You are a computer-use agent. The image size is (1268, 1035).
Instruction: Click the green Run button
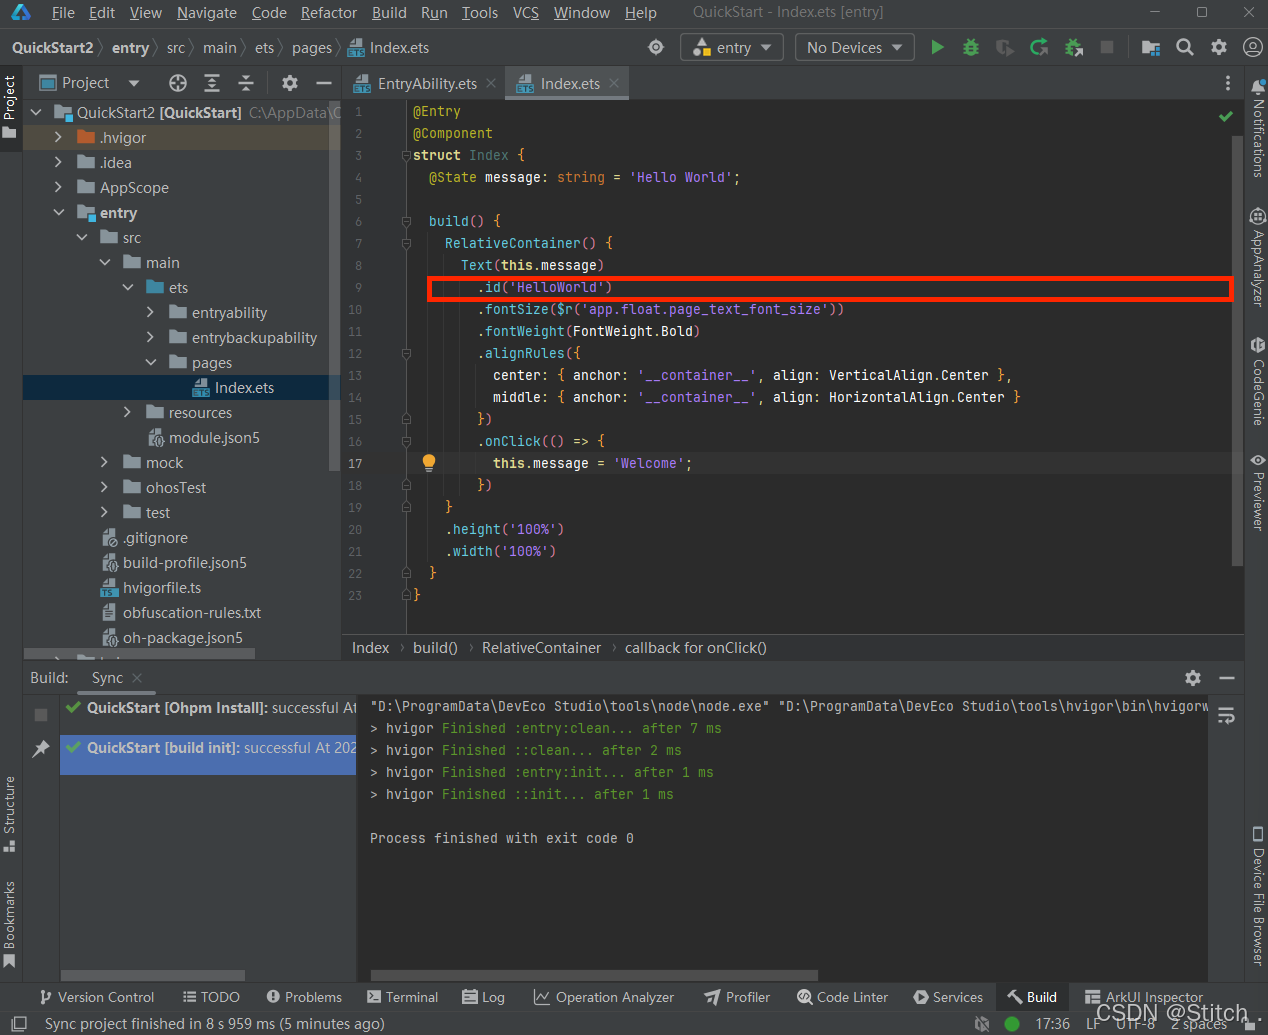point(937,47)
